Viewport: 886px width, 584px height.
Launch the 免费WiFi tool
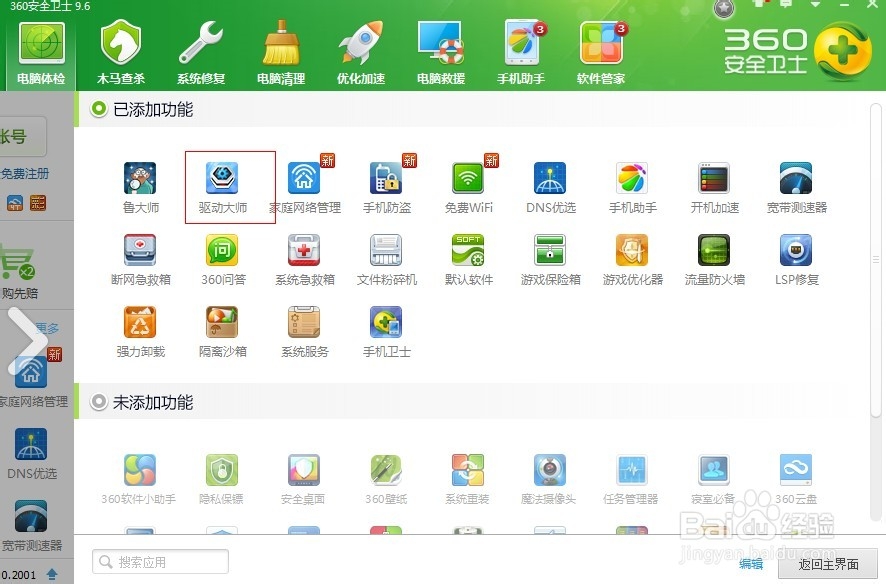468,188
